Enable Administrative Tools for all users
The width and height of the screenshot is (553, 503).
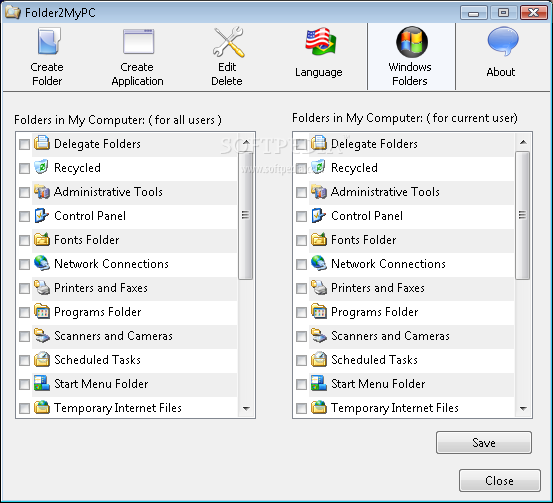(24, 192)
